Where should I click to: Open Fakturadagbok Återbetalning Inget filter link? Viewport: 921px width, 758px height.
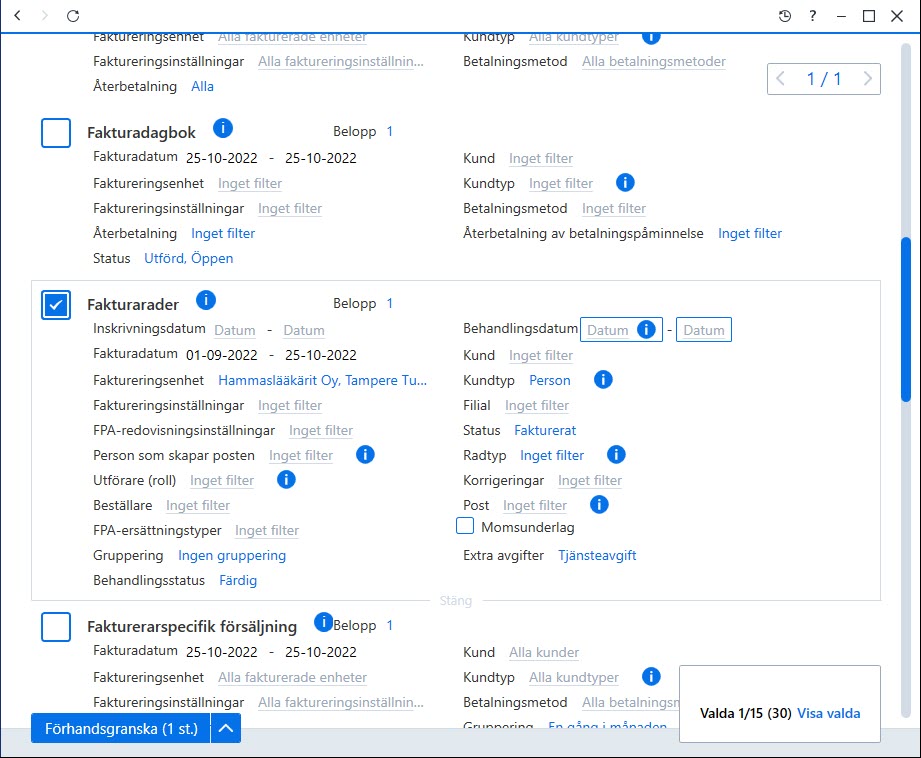(223, 233)
